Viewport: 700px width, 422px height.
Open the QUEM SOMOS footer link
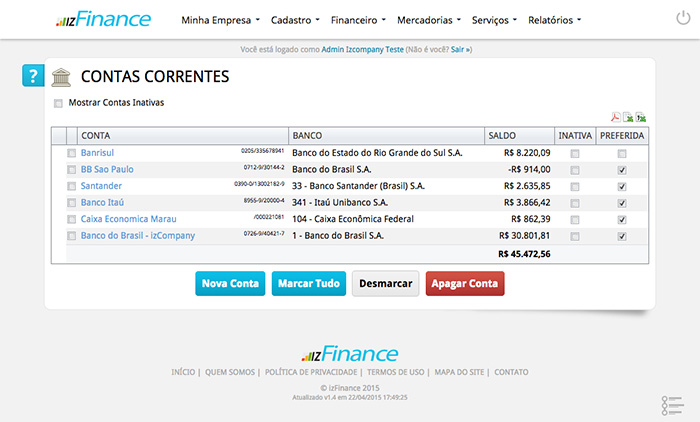pos(230,372)
